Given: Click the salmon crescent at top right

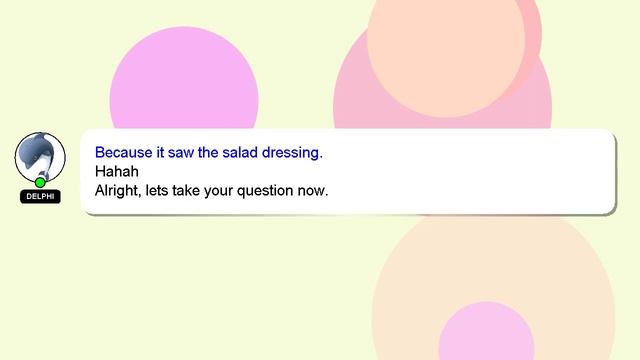Looking at the screenshot, I should point(533,41).
